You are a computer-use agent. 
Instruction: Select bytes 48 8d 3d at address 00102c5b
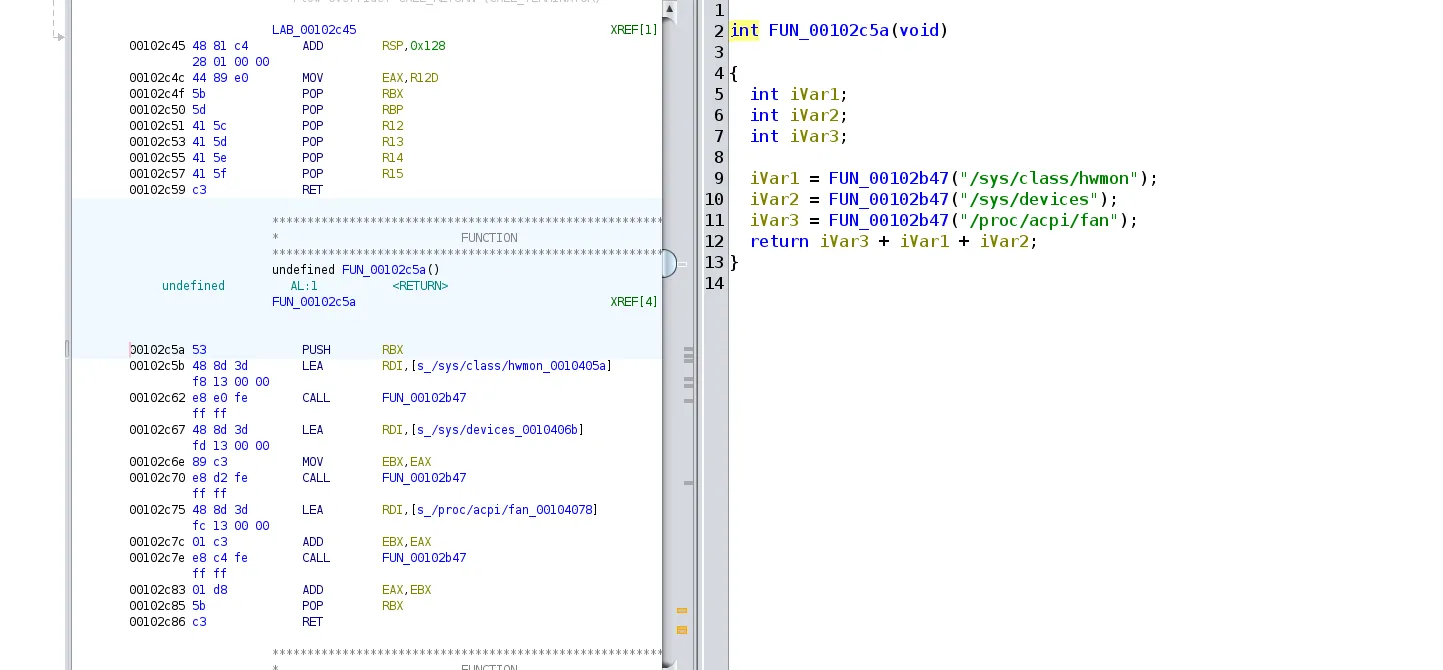220,366
